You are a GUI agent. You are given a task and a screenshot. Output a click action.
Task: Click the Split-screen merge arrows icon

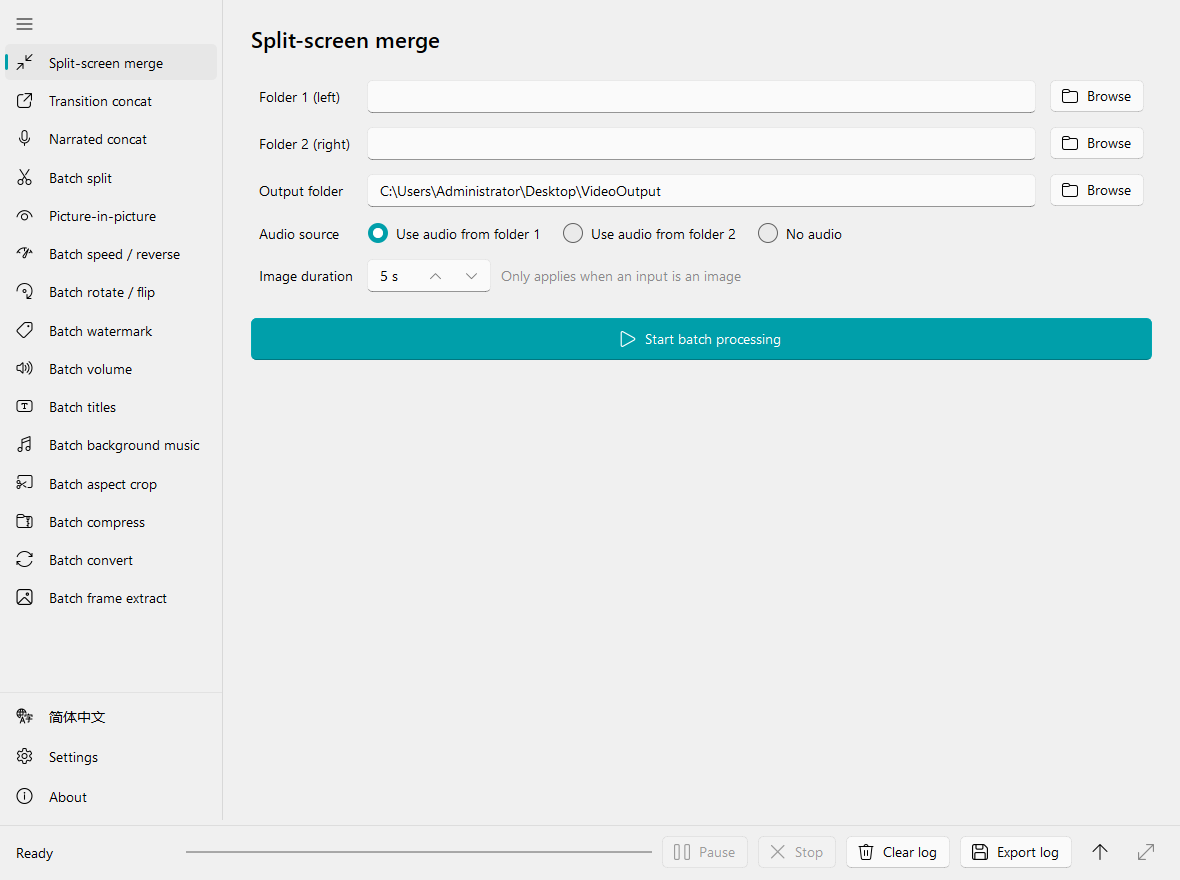25,62
